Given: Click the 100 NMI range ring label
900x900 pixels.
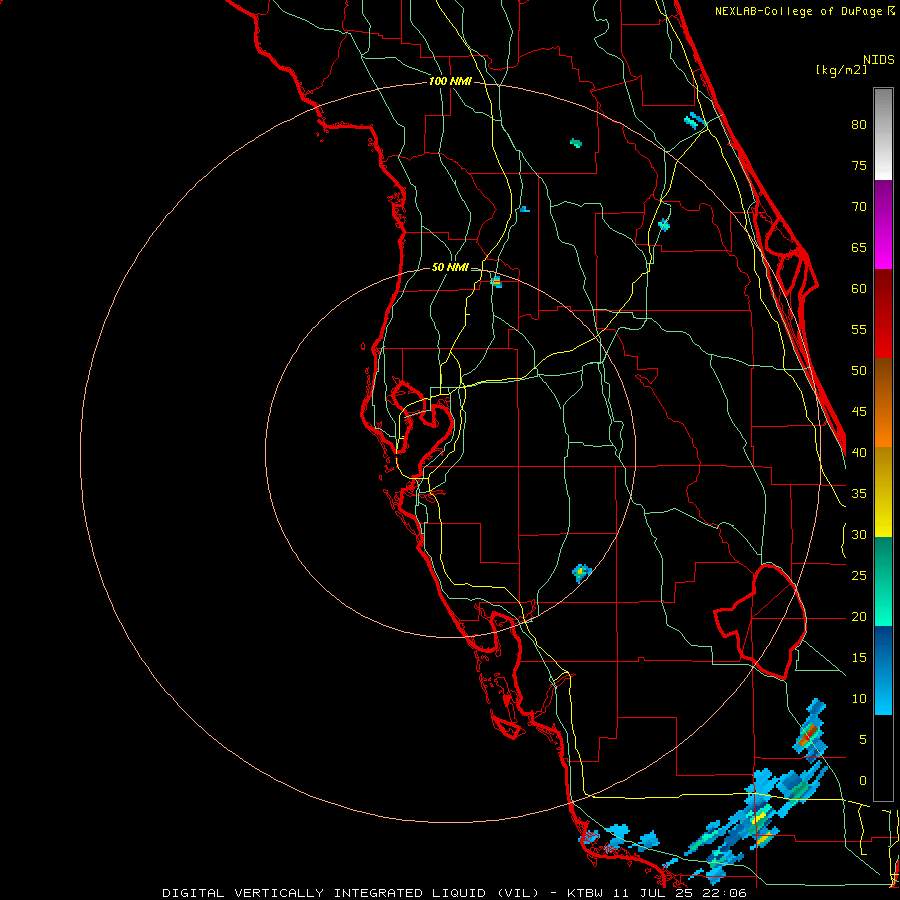Looking at the screenshot, I should 450,82.
